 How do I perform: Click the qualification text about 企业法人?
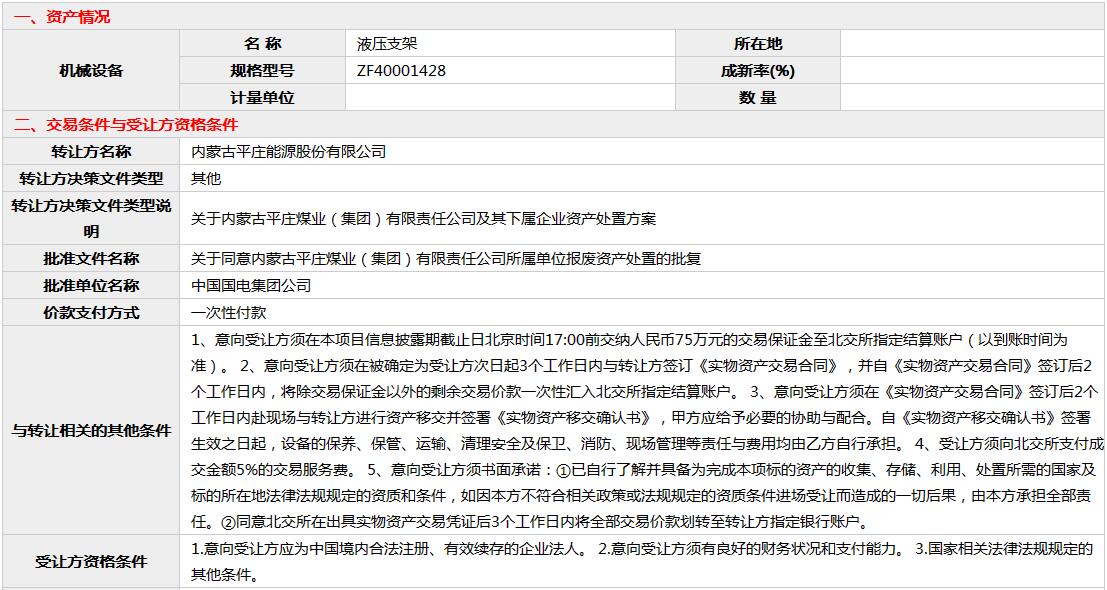[x=642, y=562]
